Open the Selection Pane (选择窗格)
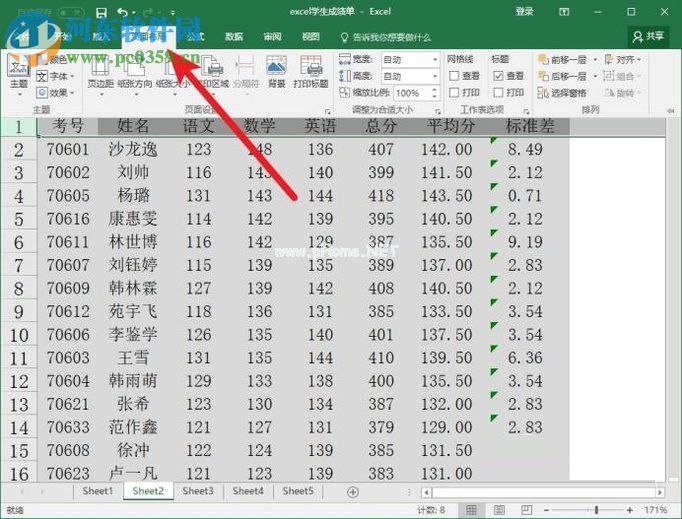The image size is (682, 519). [562, 93]
